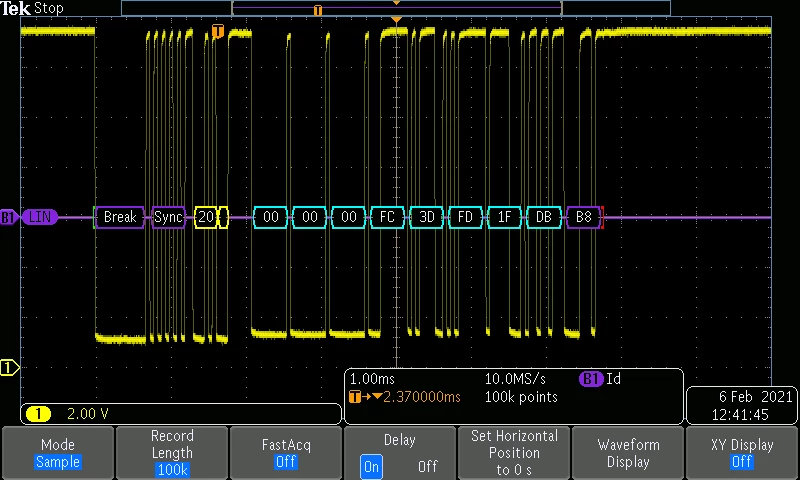Click the DB data byte box
Screen dimensions: 800x480
click(543, 217)
